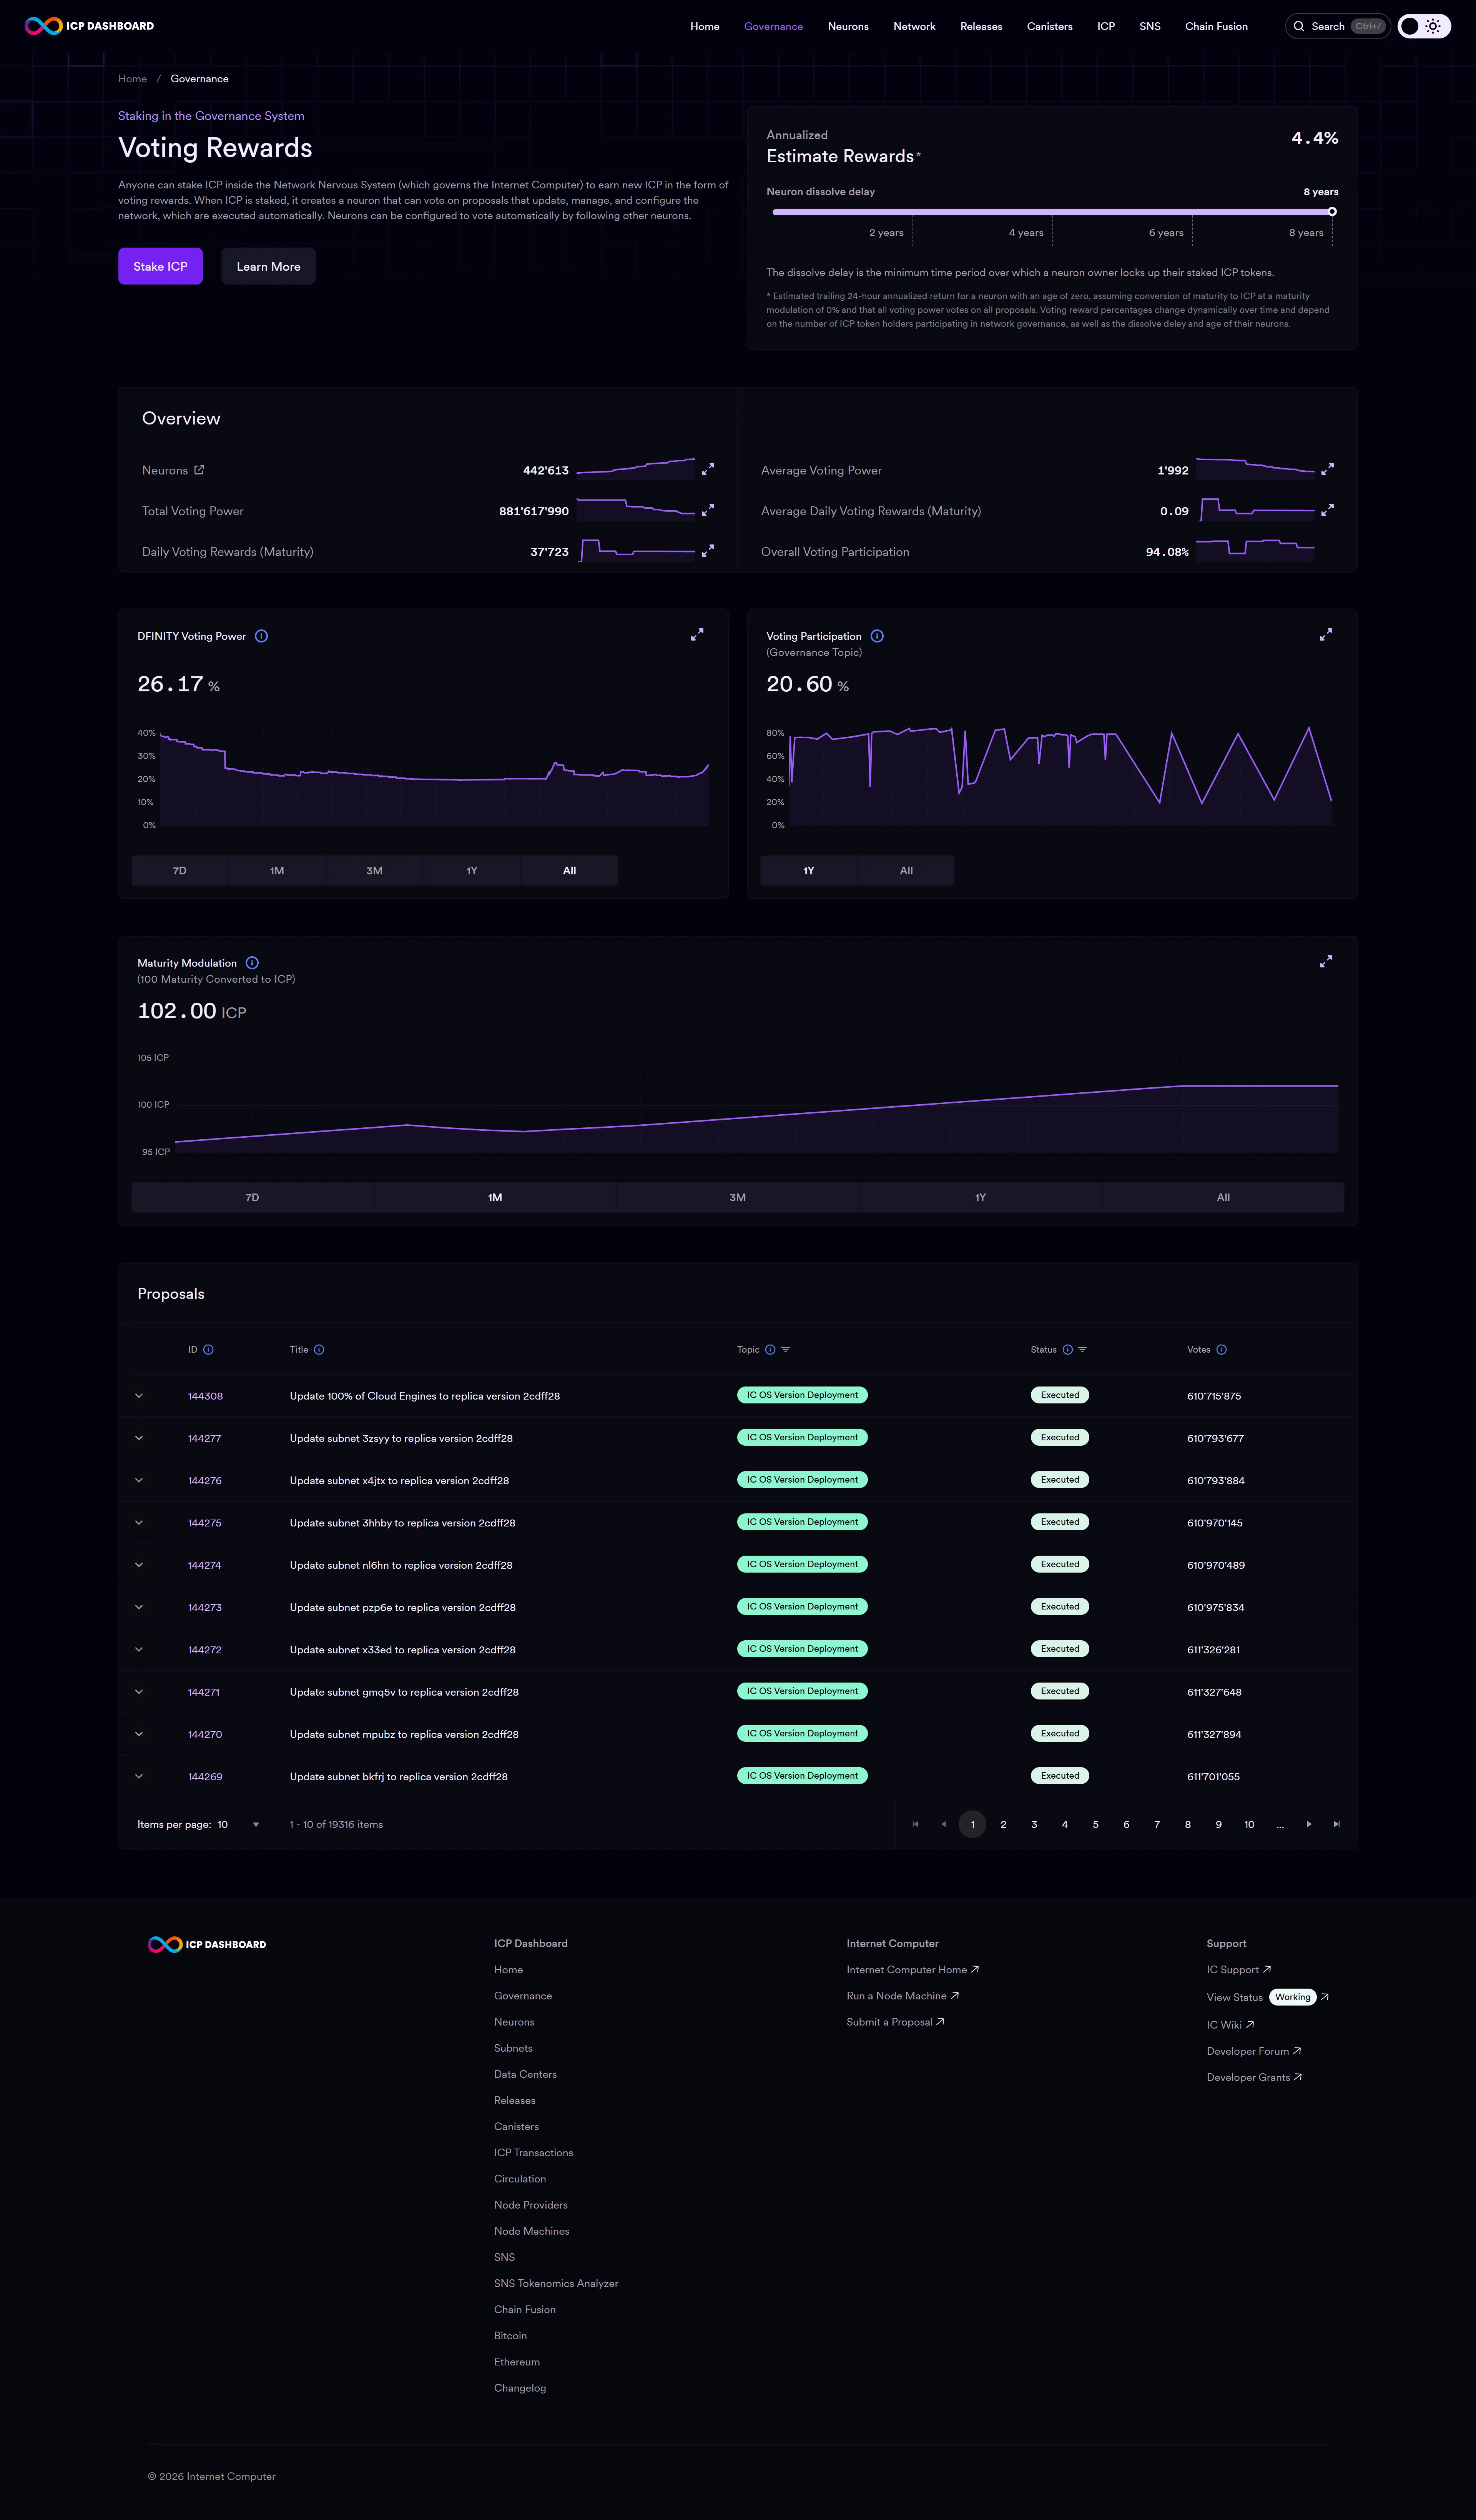Open Chain Fusion in the top navigation
This screenshot has width=1476, height=2520.
tap(1216, 27)
